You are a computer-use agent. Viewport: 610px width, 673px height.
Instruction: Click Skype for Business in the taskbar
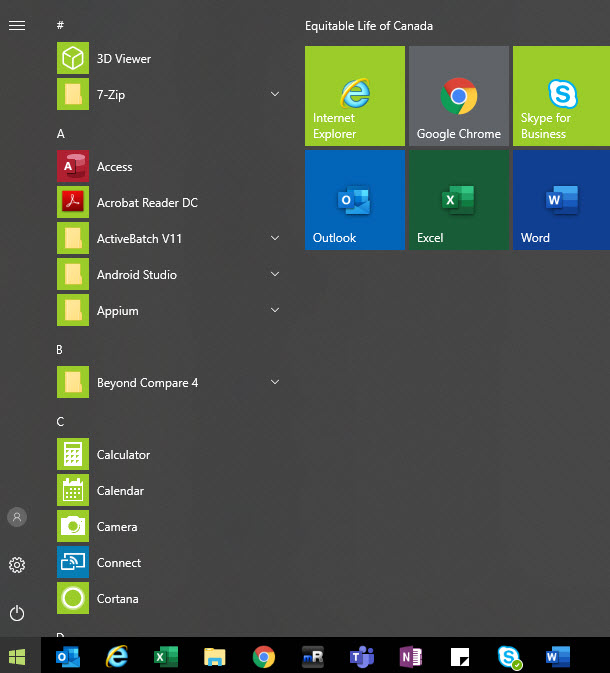coord(509,657)
